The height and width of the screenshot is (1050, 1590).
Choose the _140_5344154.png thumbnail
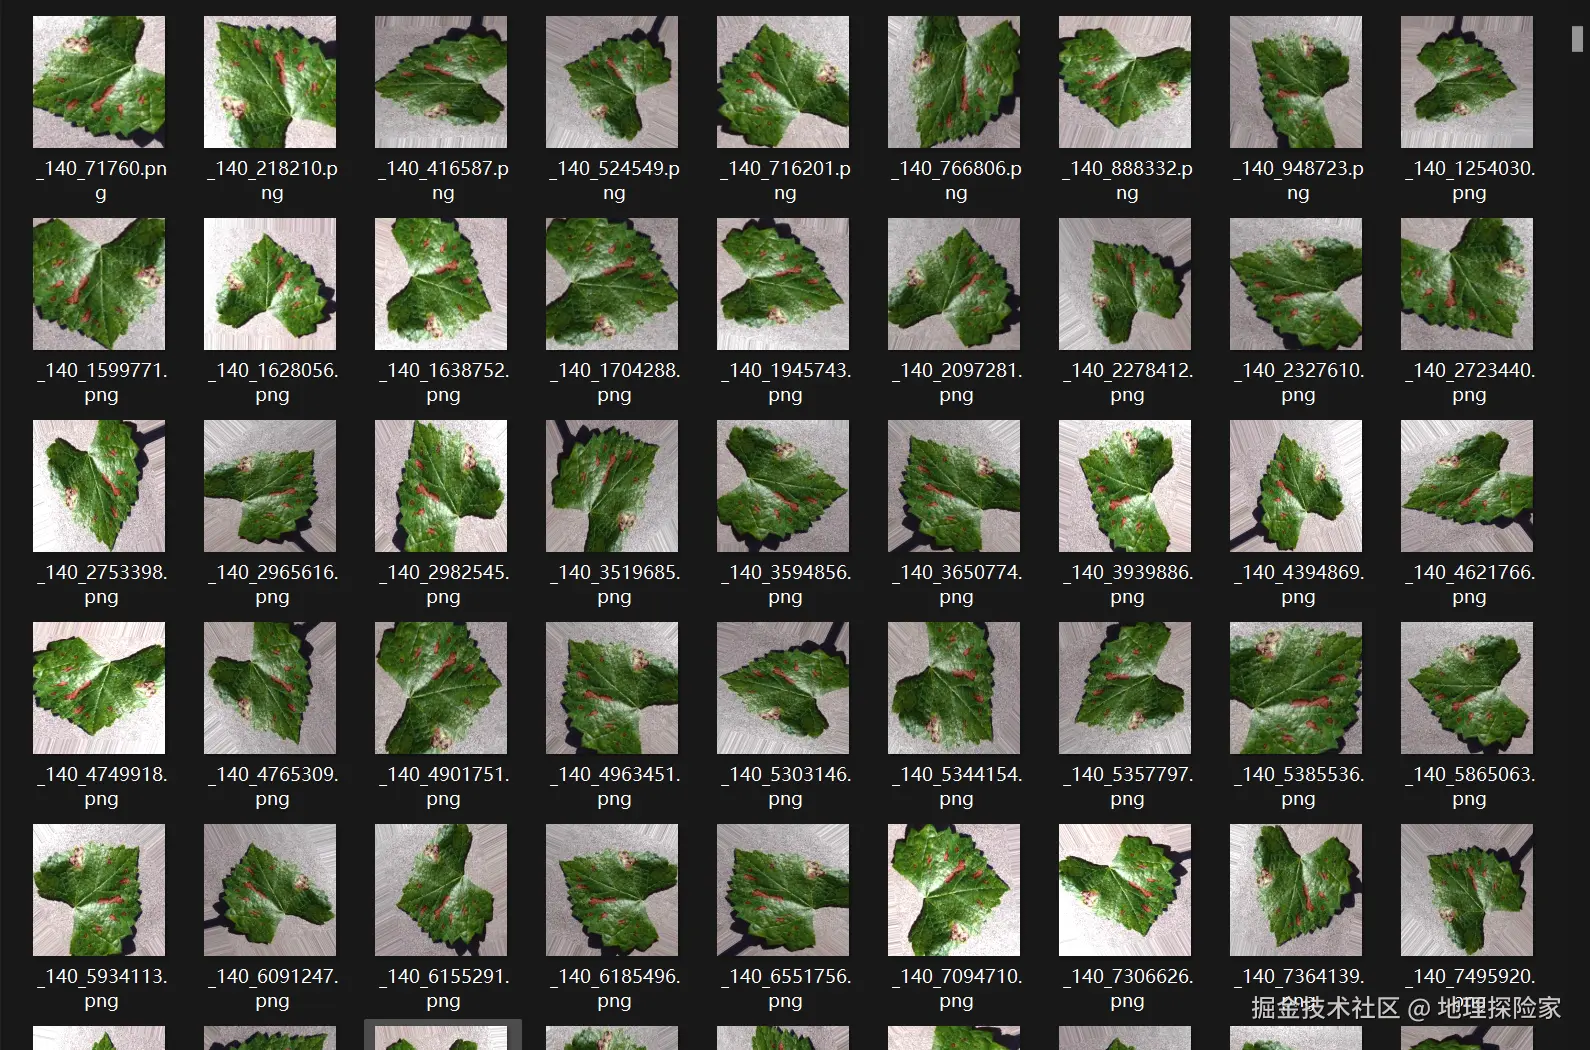[x=954, y=688]
